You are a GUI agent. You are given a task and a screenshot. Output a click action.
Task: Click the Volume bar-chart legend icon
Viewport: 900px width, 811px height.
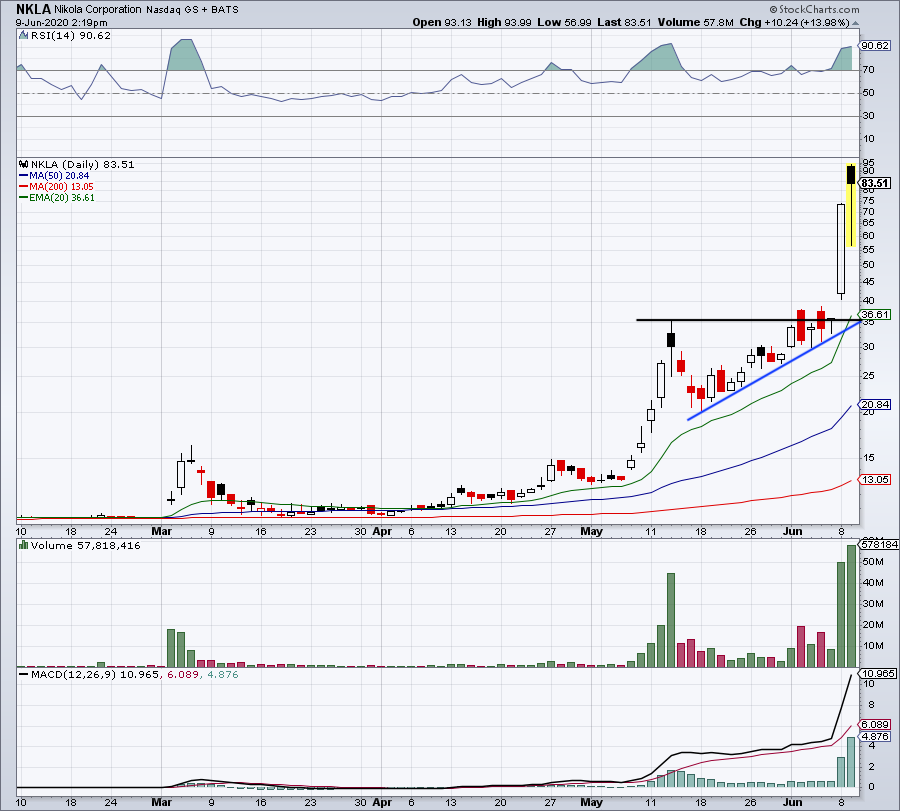pyautogui.click(x=24, y=545)
